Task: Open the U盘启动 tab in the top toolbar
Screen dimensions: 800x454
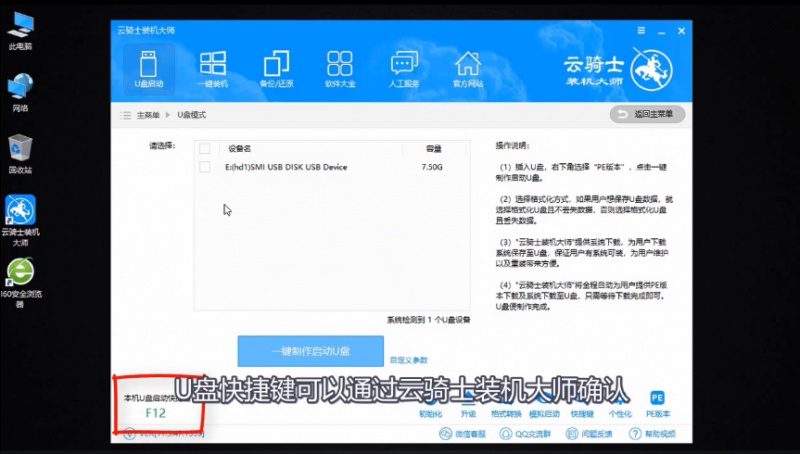Action: pos(148,69)
